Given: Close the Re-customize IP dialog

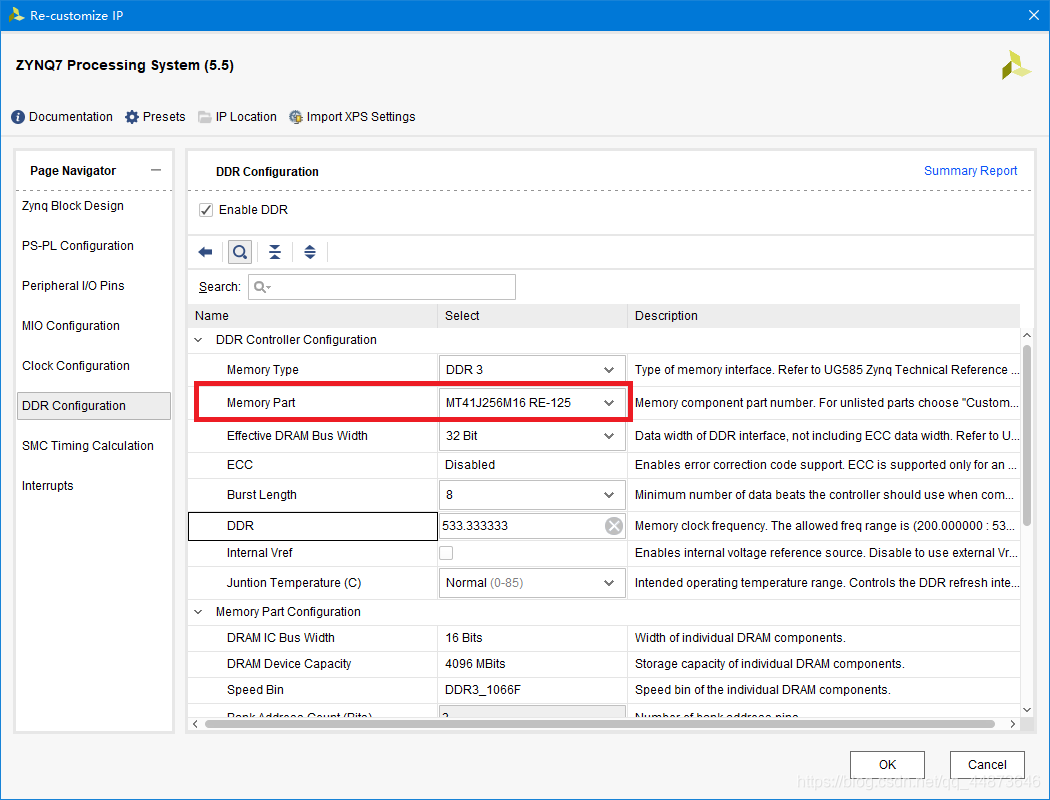Looking at the screenshot, I should coord(1033,15).
